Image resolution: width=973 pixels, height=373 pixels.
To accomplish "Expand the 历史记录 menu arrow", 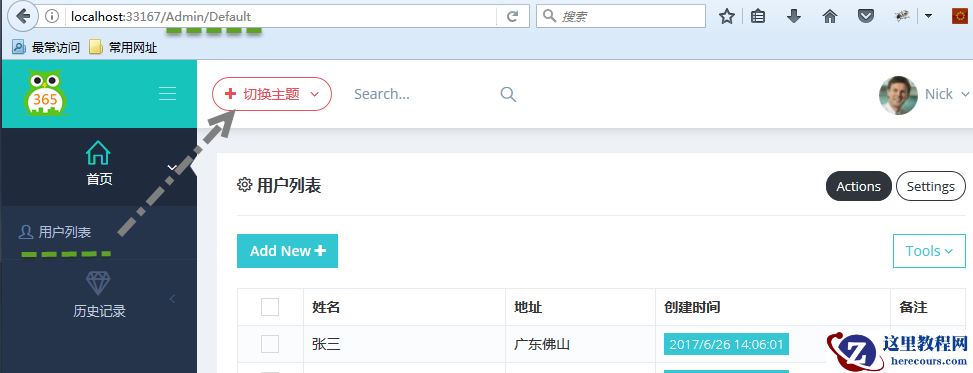I will click(x=172, y=299).
